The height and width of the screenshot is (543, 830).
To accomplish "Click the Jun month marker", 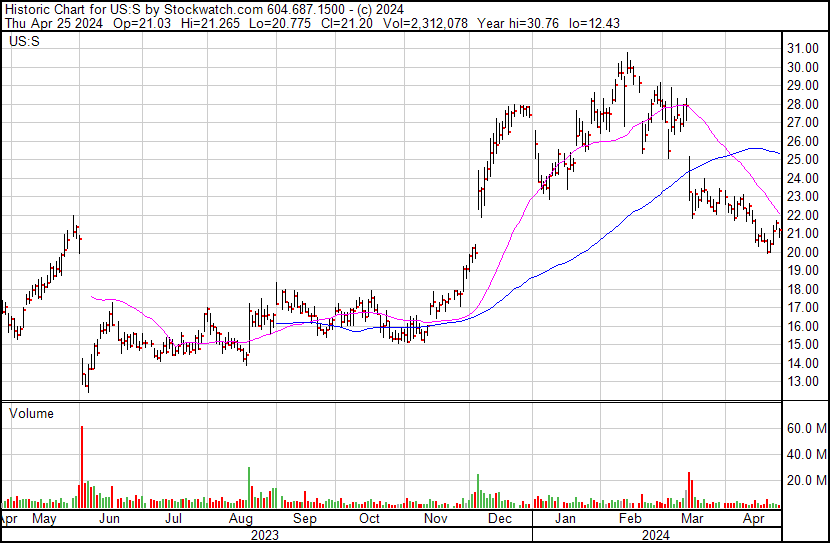I will (x=108, y=520).
